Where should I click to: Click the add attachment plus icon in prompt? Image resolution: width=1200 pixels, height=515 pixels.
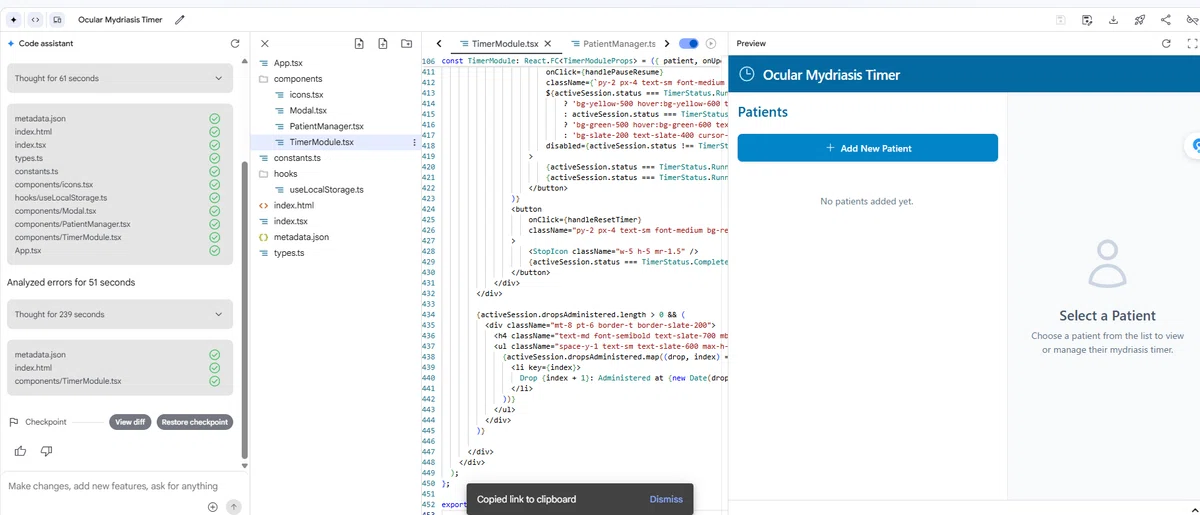click(213, 507)
